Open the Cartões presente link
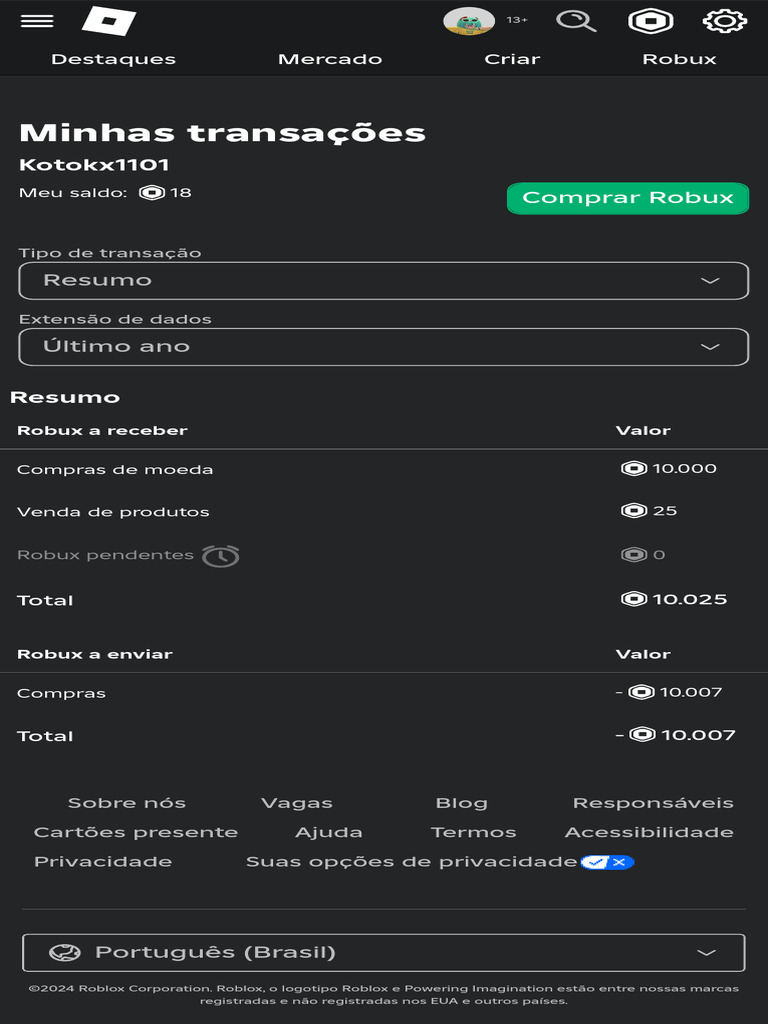 coord(136,832)
